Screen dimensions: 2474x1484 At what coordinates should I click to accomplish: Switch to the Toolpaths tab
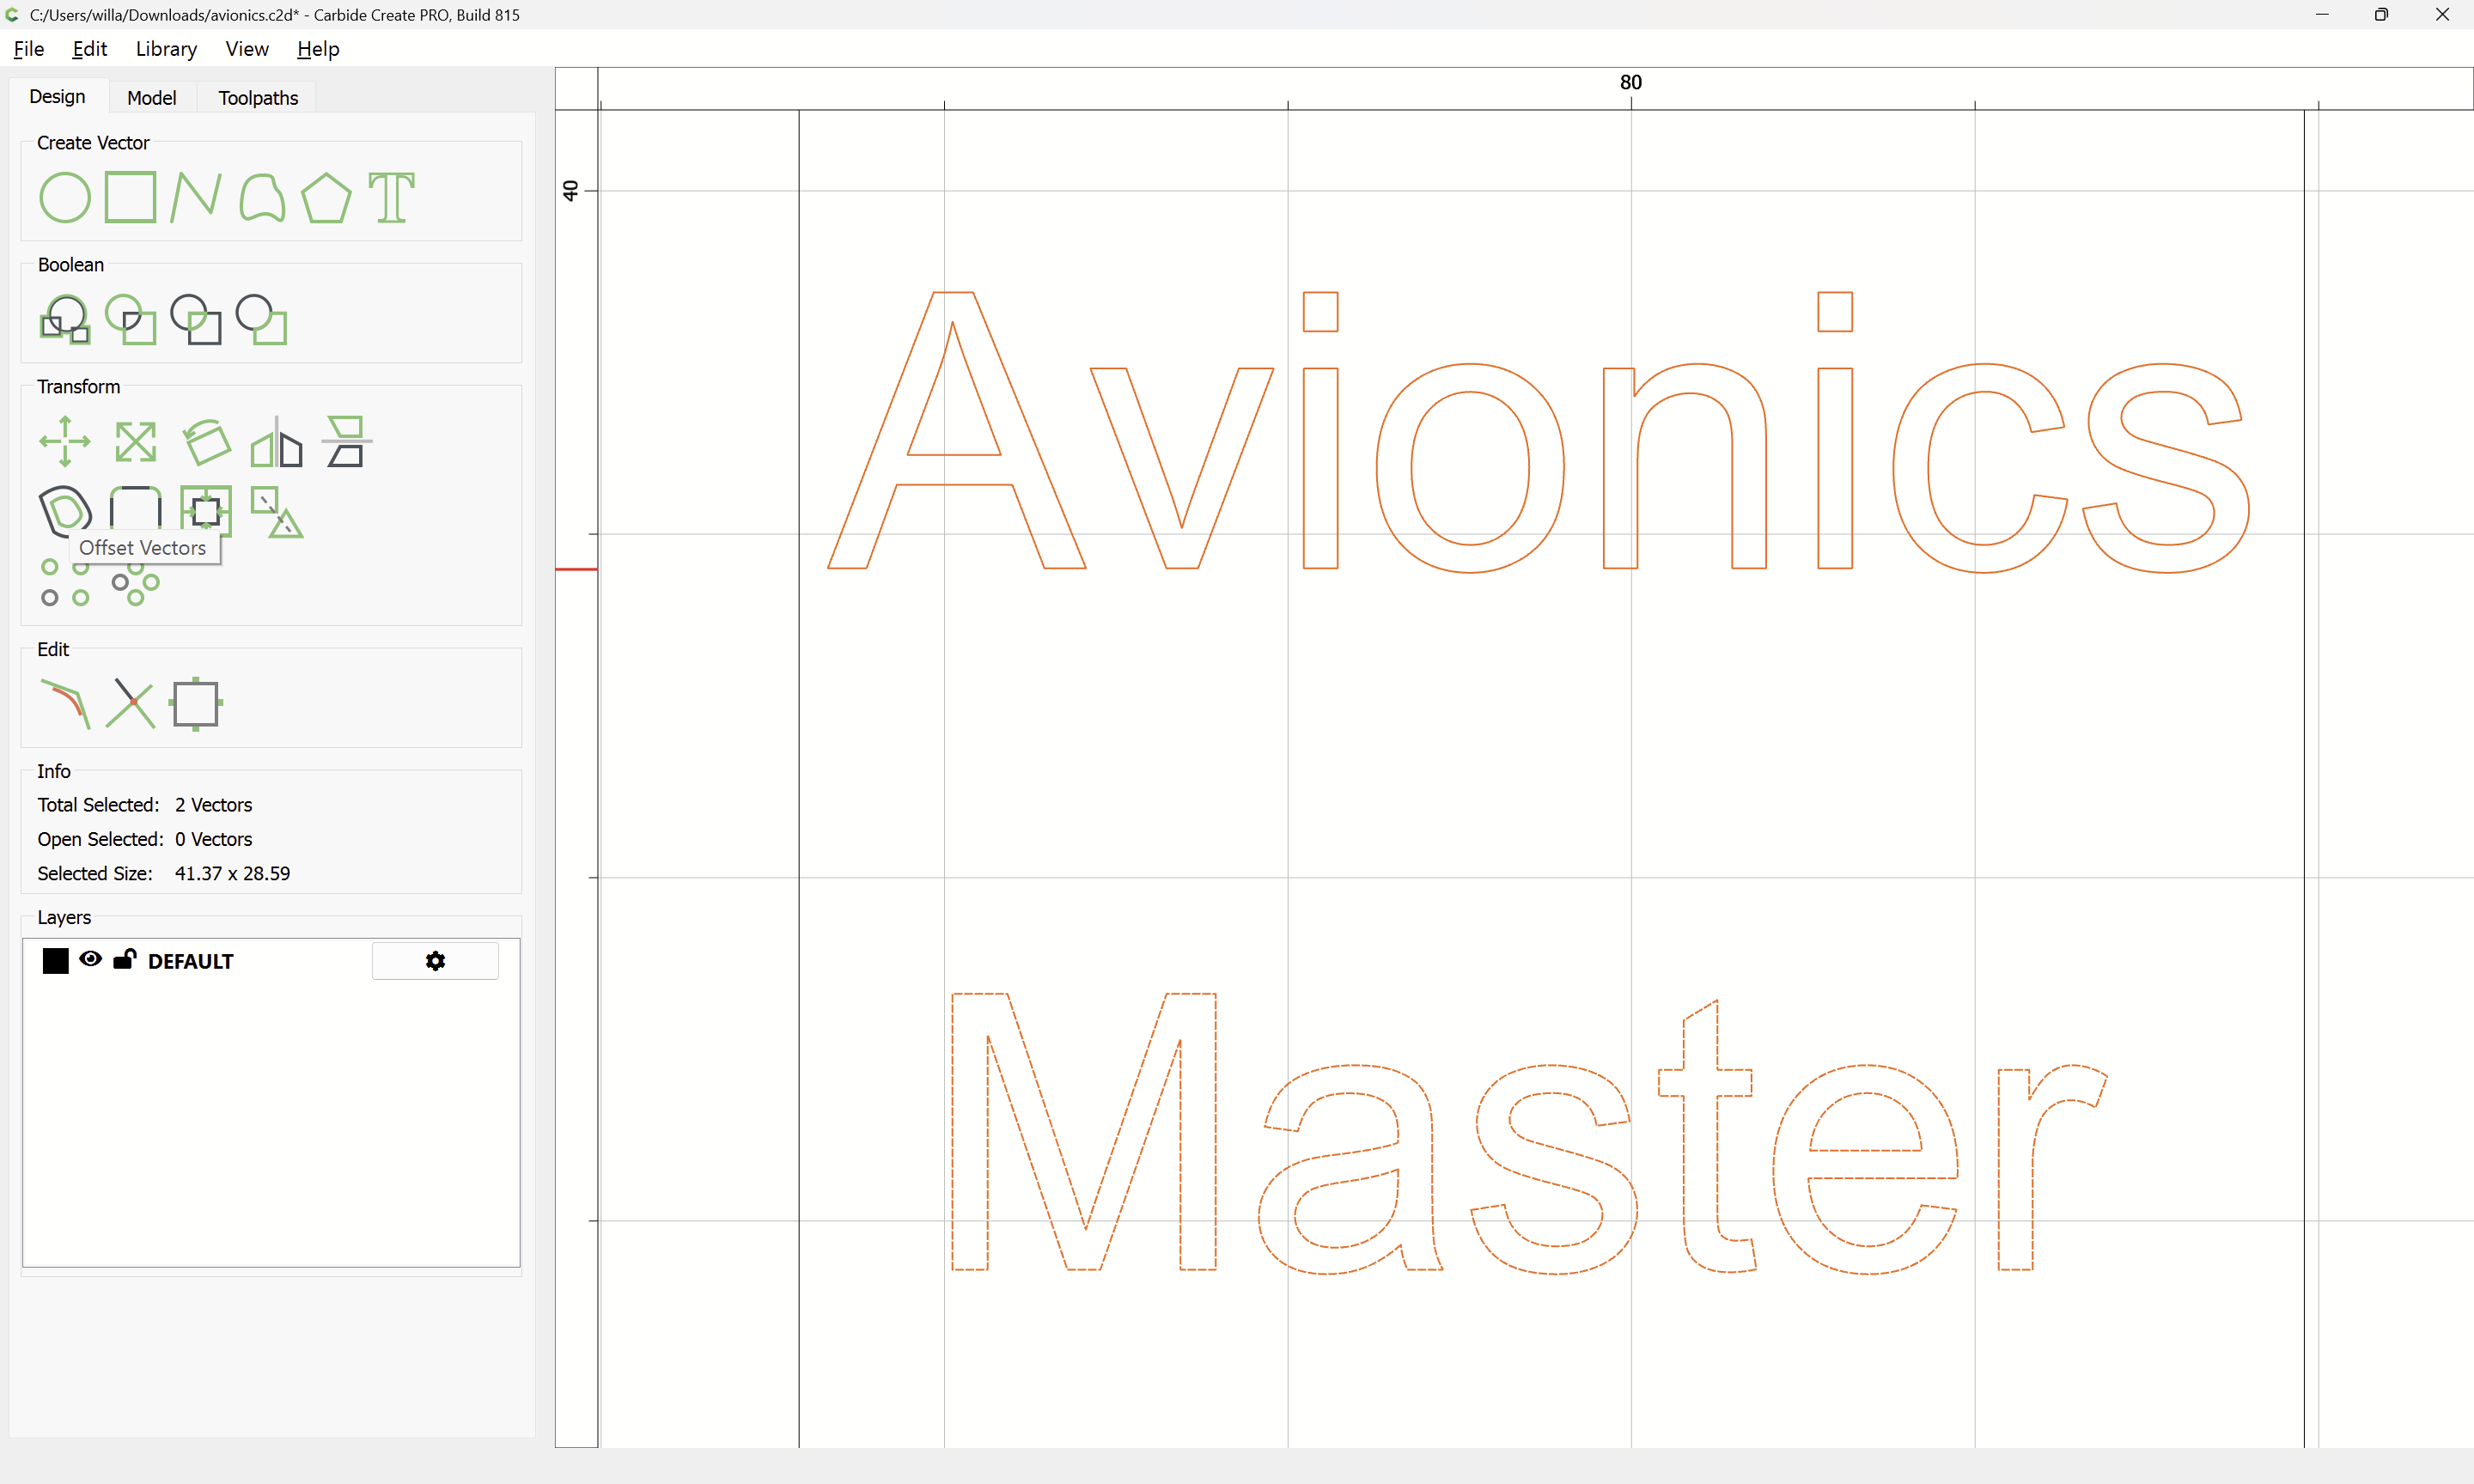pyautogui.click(x=258, y=97)
